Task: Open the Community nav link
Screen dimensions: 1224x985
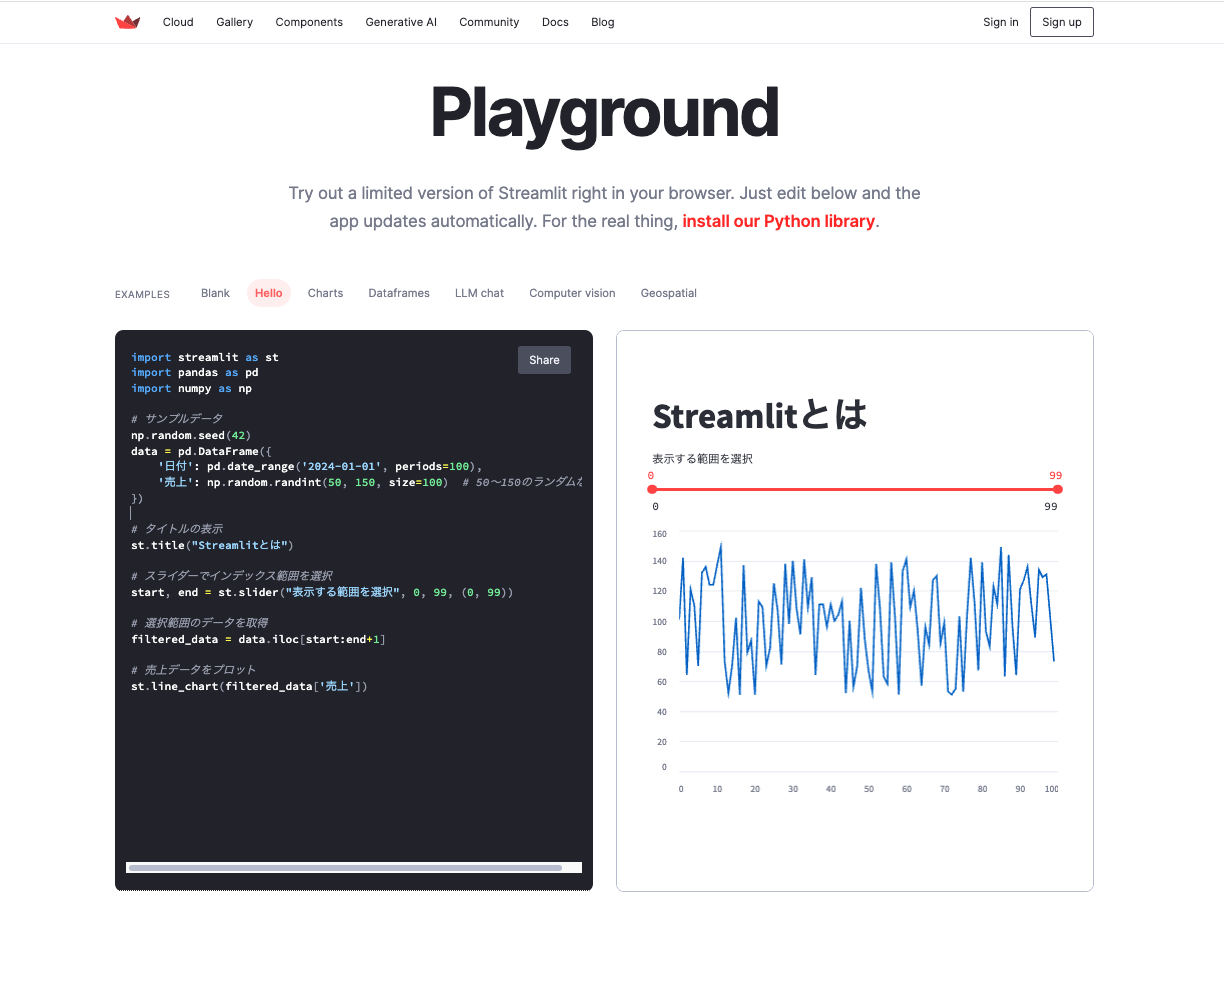Action: coord(489,22)
